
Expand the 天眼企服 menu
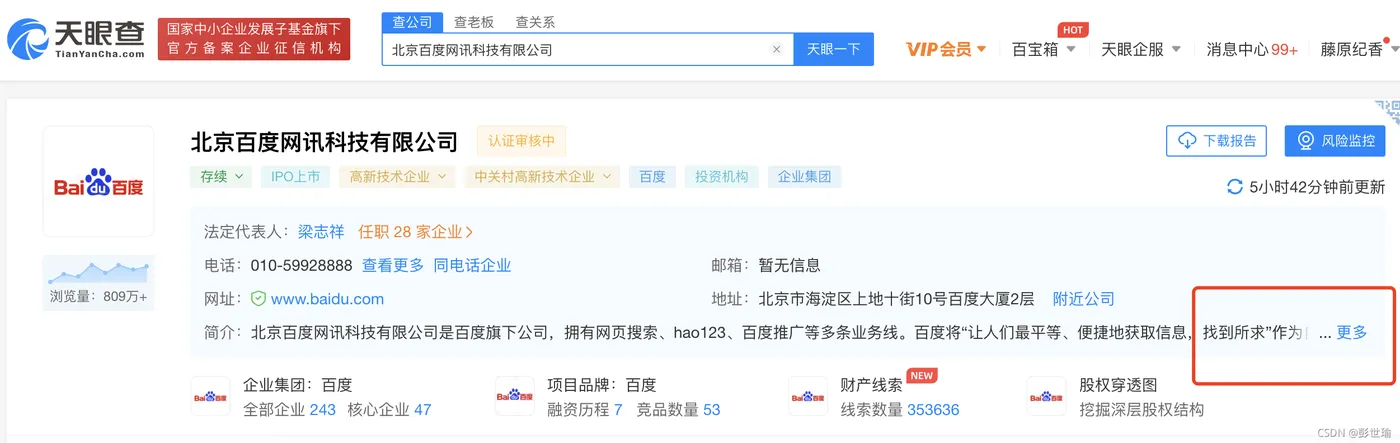tap(1141, 49)
